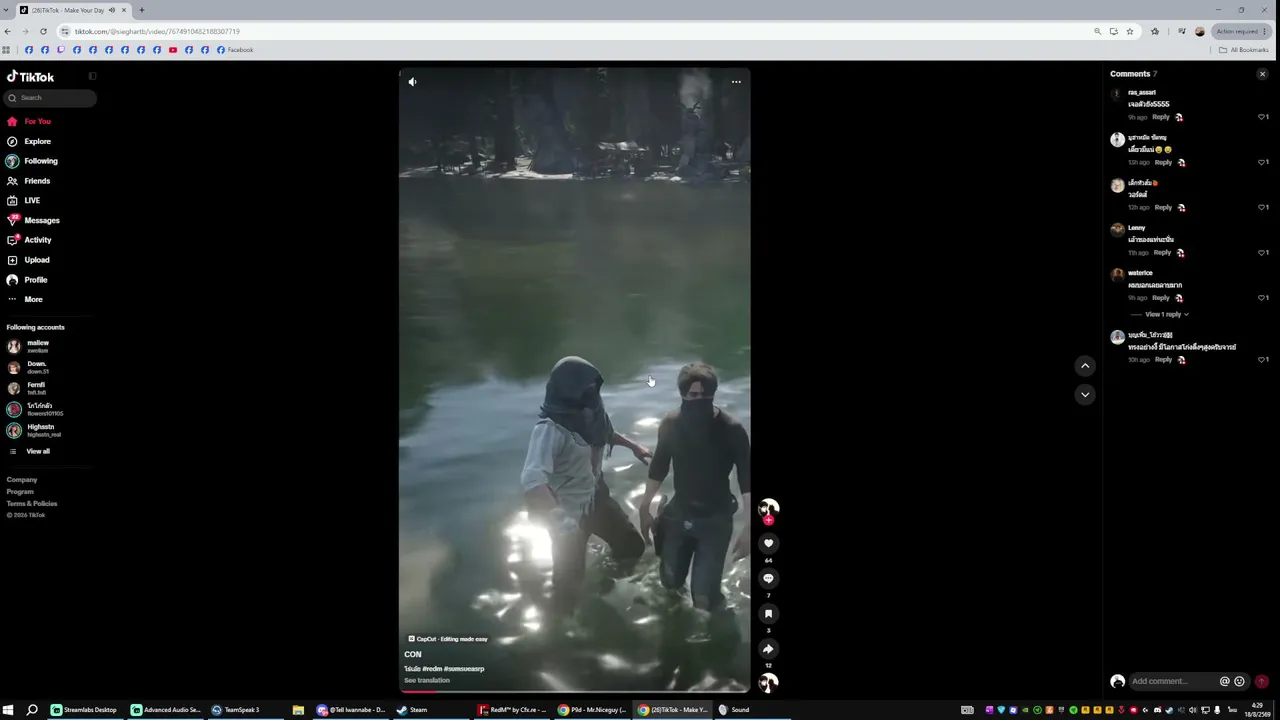Mute the video with the speaker icon
This screenshot has height=720, width=1280.
point(412,82)
